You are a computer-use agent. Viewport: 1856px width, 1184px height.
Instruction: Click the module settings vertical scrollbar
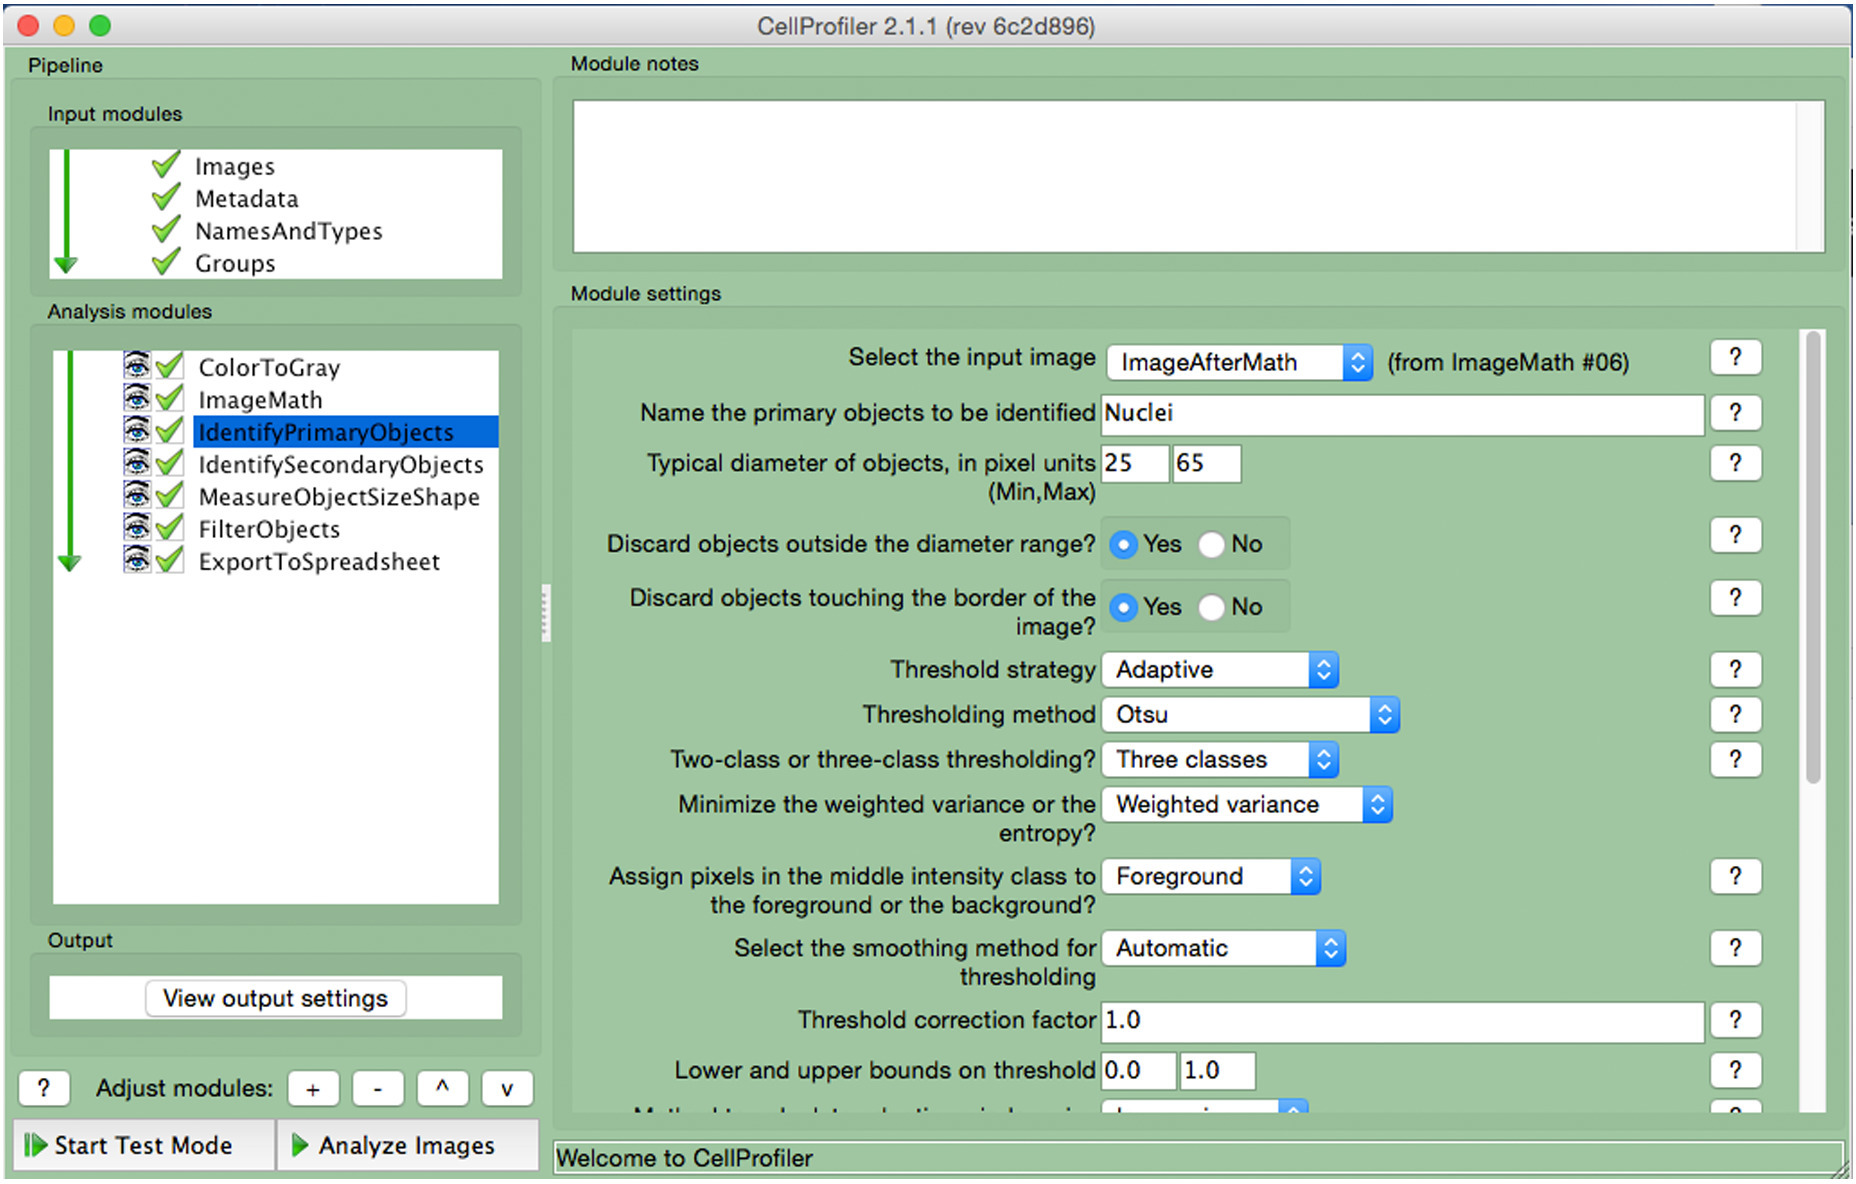tap(1812, 560)
